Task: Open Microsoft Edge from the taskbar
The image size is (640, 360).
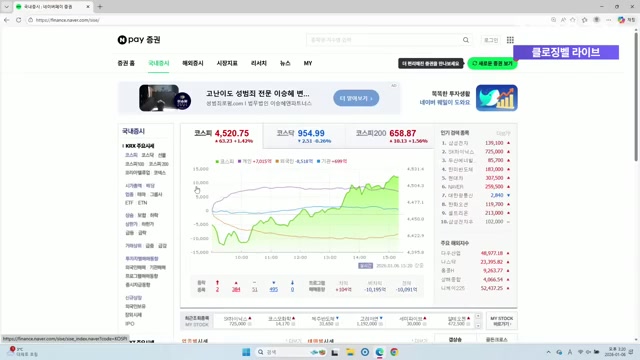Action: click(380, 352)
